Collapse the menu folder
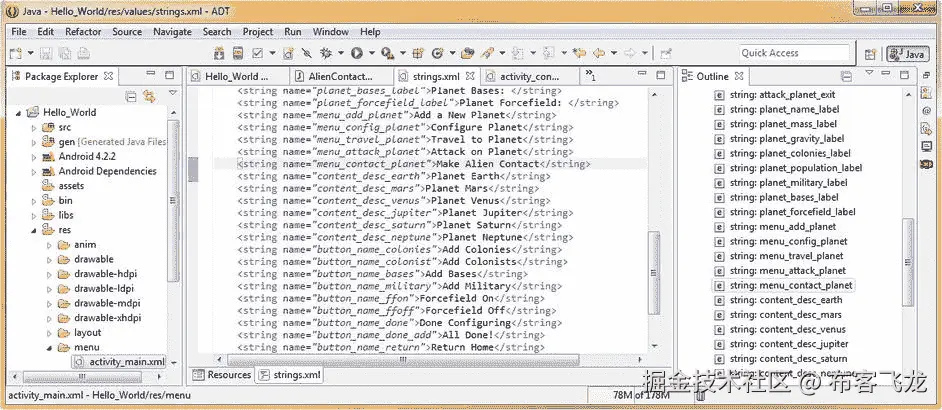The width and height of the screenshot is (942, 410). pyautogui.click(x=50, y=347)
